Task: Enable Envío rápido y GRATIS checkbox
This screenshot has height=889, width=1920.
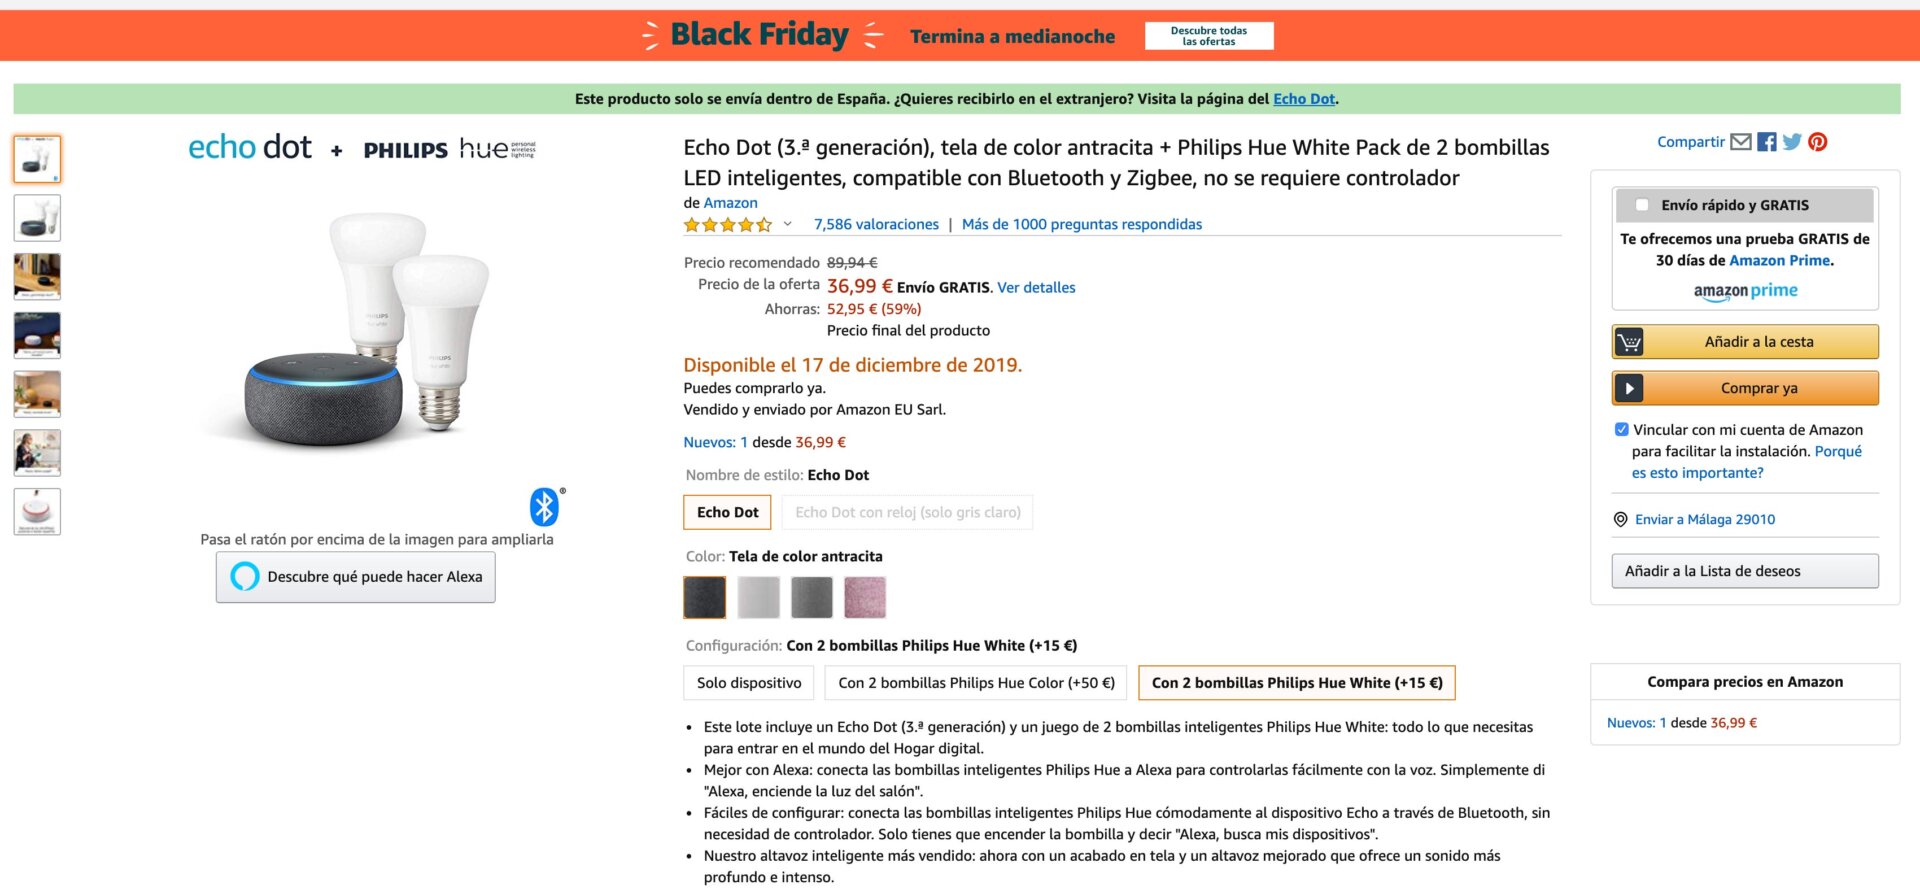Action: (1642, 205)
